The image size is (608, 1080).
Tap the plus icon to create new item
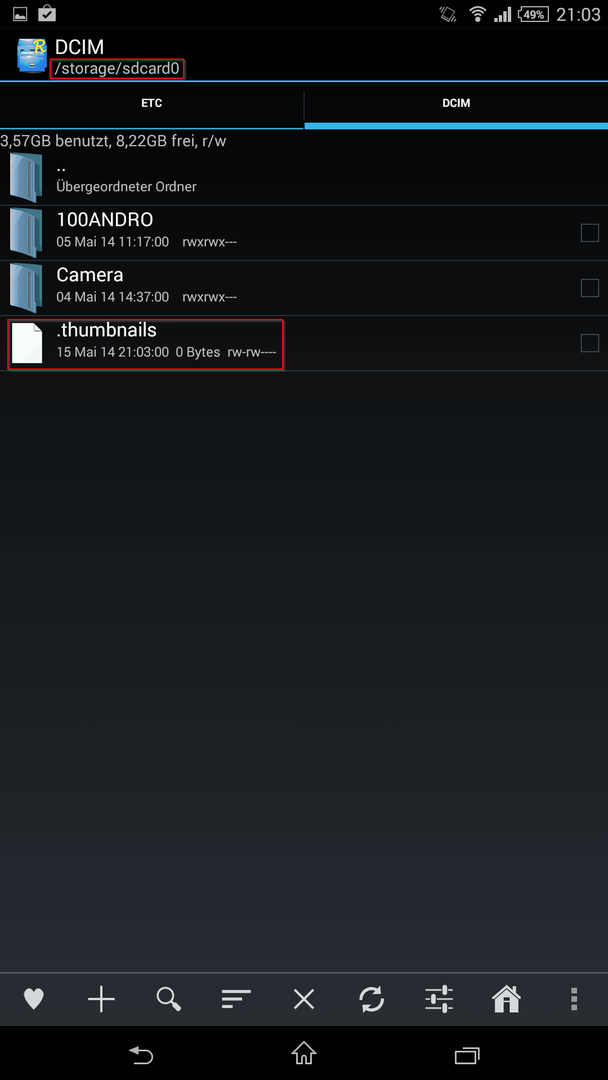(x=101, y=999)
